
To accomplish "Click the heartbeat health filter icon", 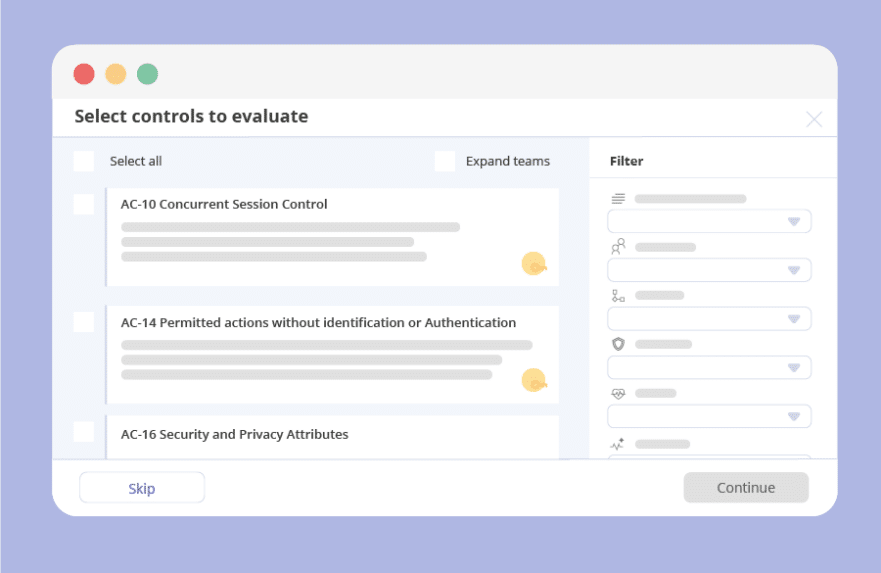I will point(618,394).
